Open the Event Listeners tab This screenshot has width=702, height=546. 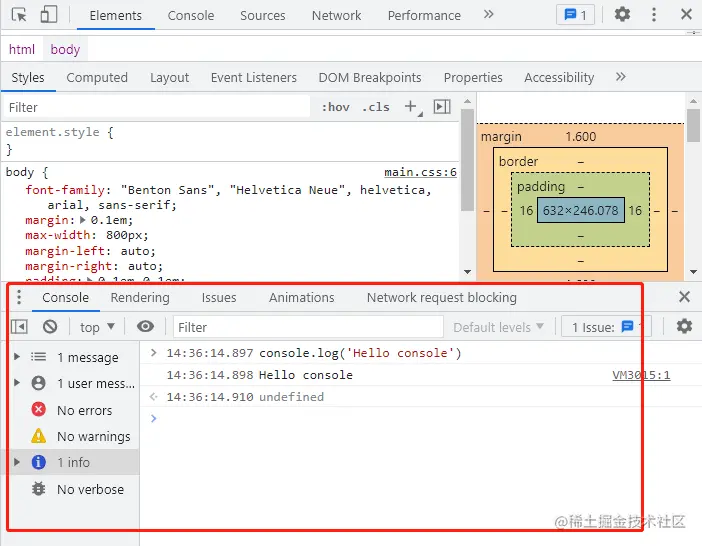253,77
